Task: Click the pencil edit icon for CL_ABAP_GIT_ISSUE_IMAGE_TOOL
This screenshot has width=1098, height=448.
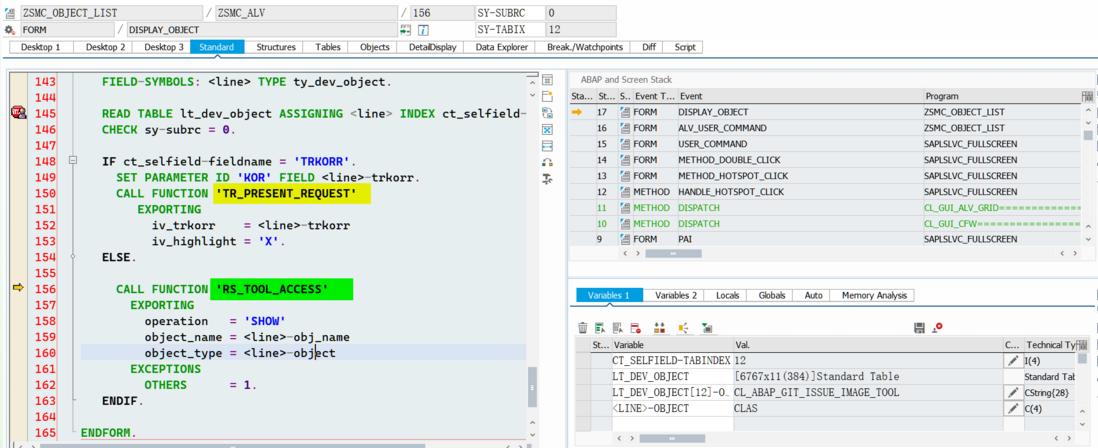Action: [x=1012, y=393]
